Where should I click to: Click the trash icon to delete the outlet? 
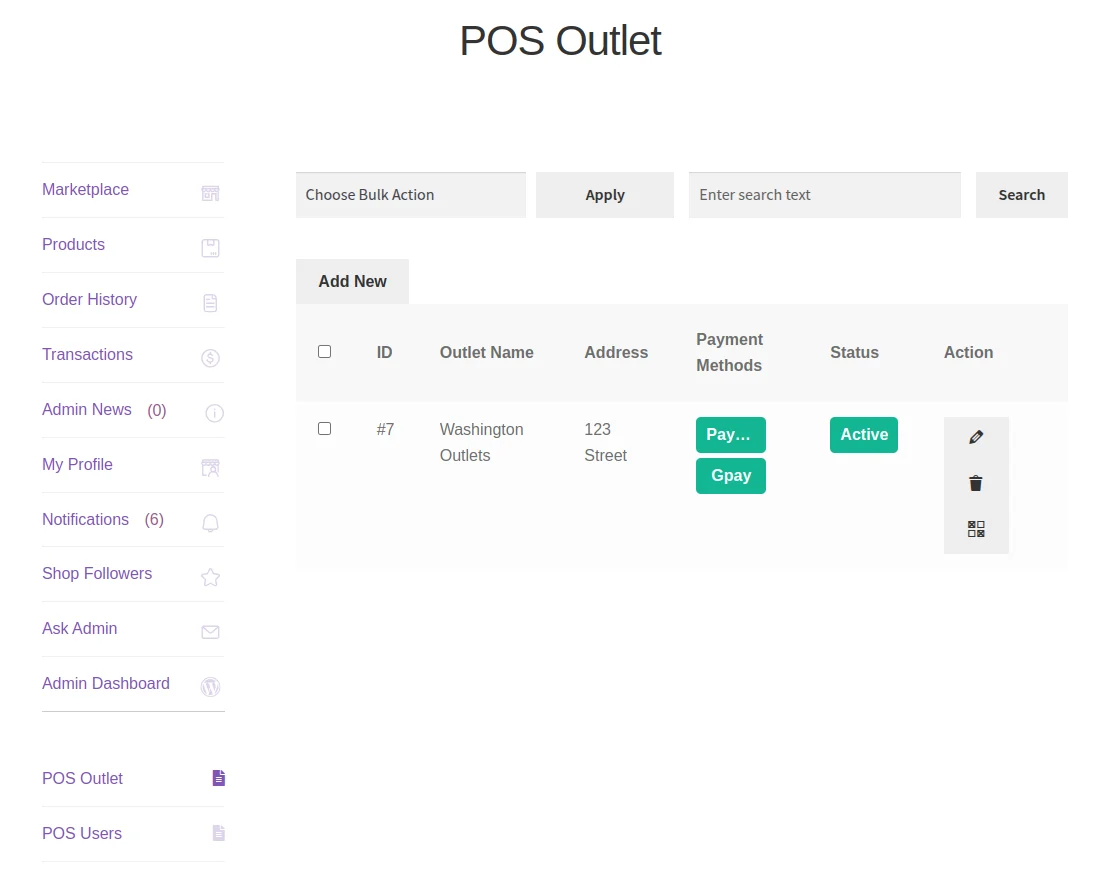tap(976, 483)
